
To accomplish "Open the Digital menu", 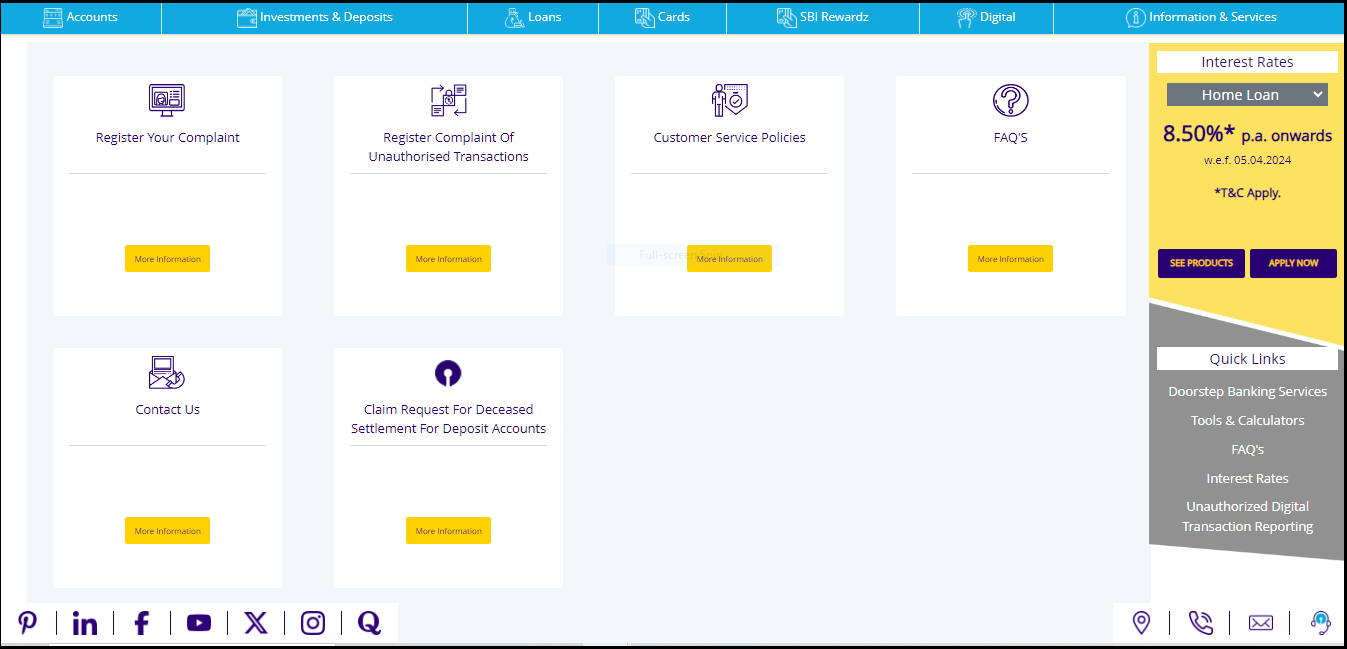I will click(x=986, y=17).
